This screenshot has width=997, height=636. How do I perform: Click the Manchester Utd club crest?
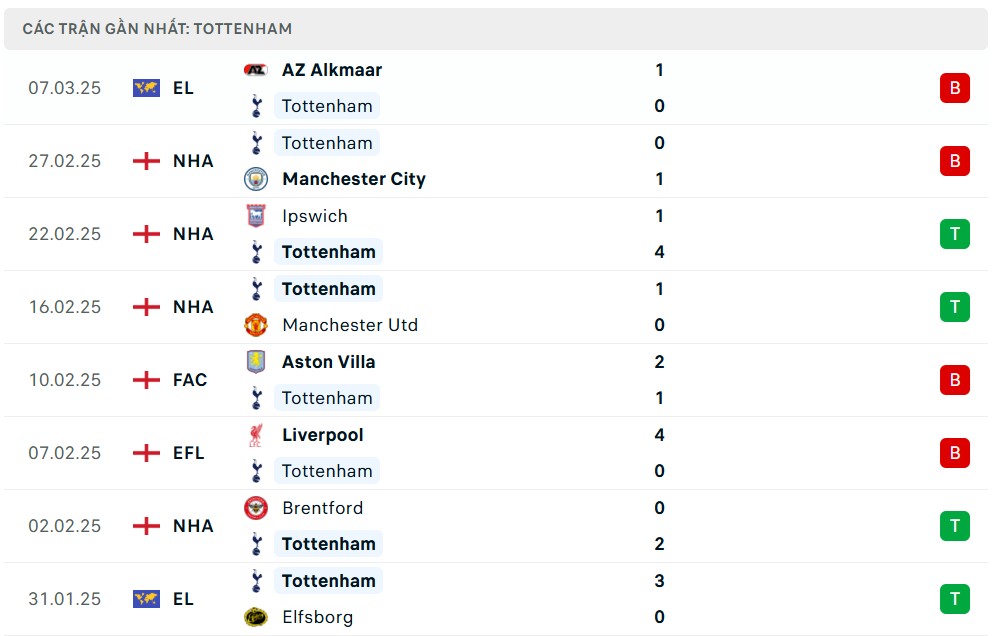click(256, 325)
